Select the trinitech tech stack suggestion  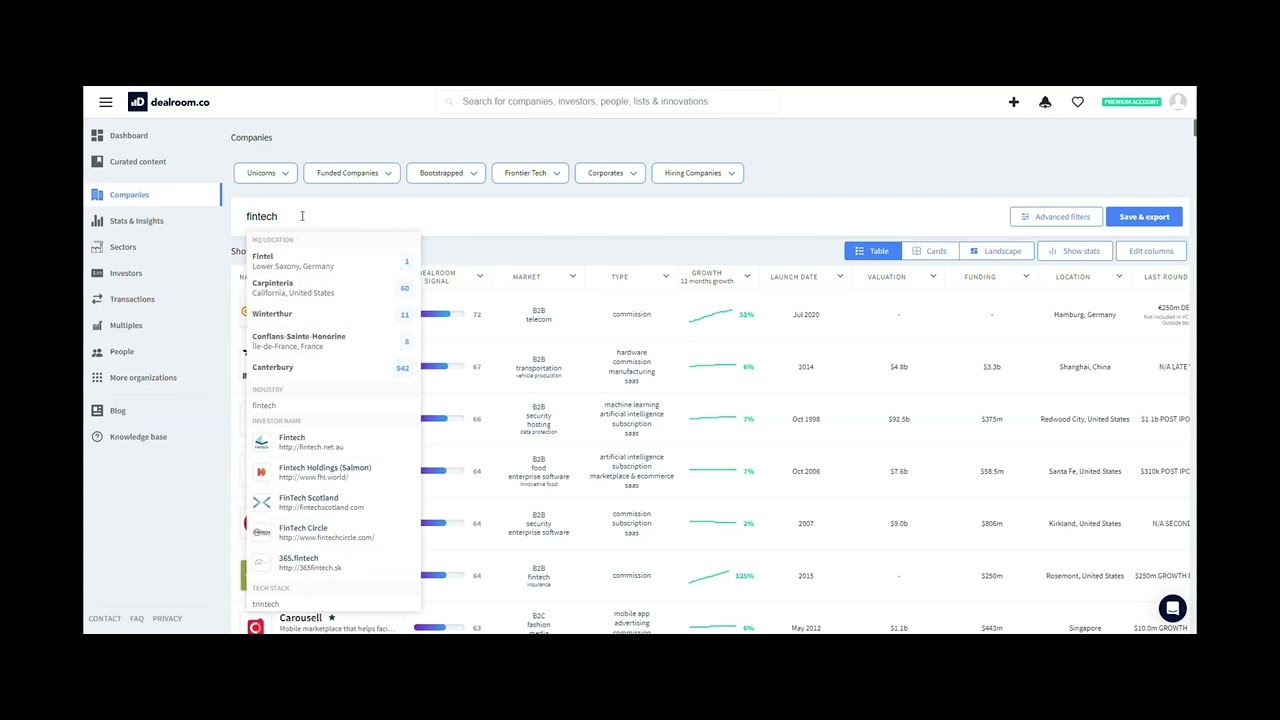click(x=332, y=604)
